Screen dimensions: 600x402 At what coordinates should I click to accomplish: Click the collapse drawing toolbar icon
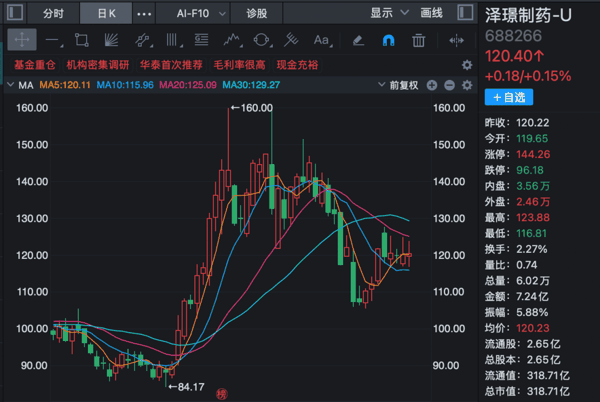click(456, 40)
